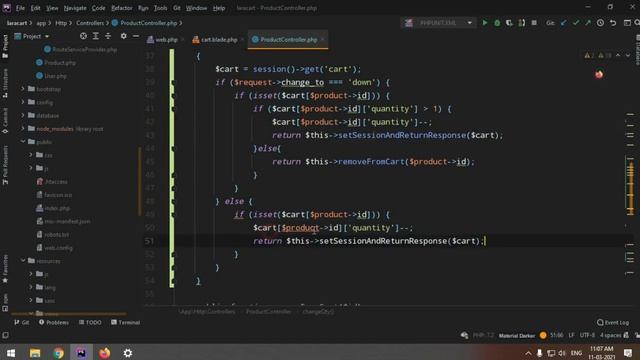Open Windows Start menu
Screen dimensions: 640x360
[x=11, y=353]
